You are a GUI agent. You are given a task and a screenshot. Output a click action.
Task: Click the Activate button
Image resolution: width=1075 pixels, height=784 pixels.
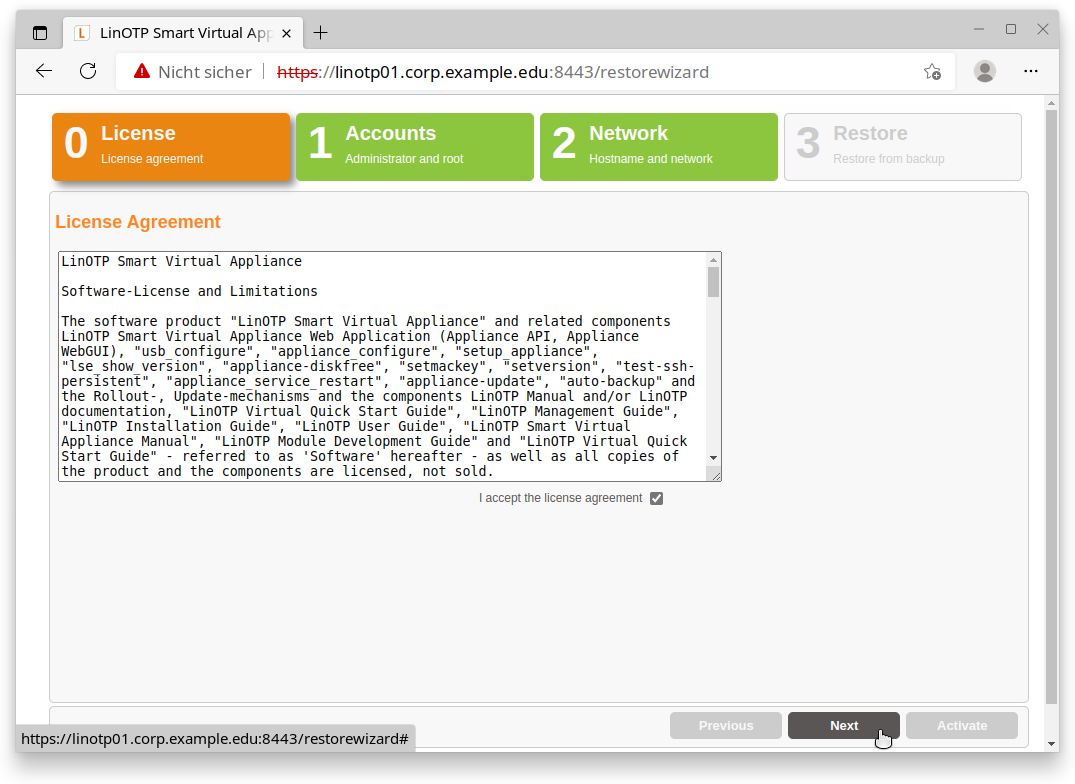tap(961, 726)
